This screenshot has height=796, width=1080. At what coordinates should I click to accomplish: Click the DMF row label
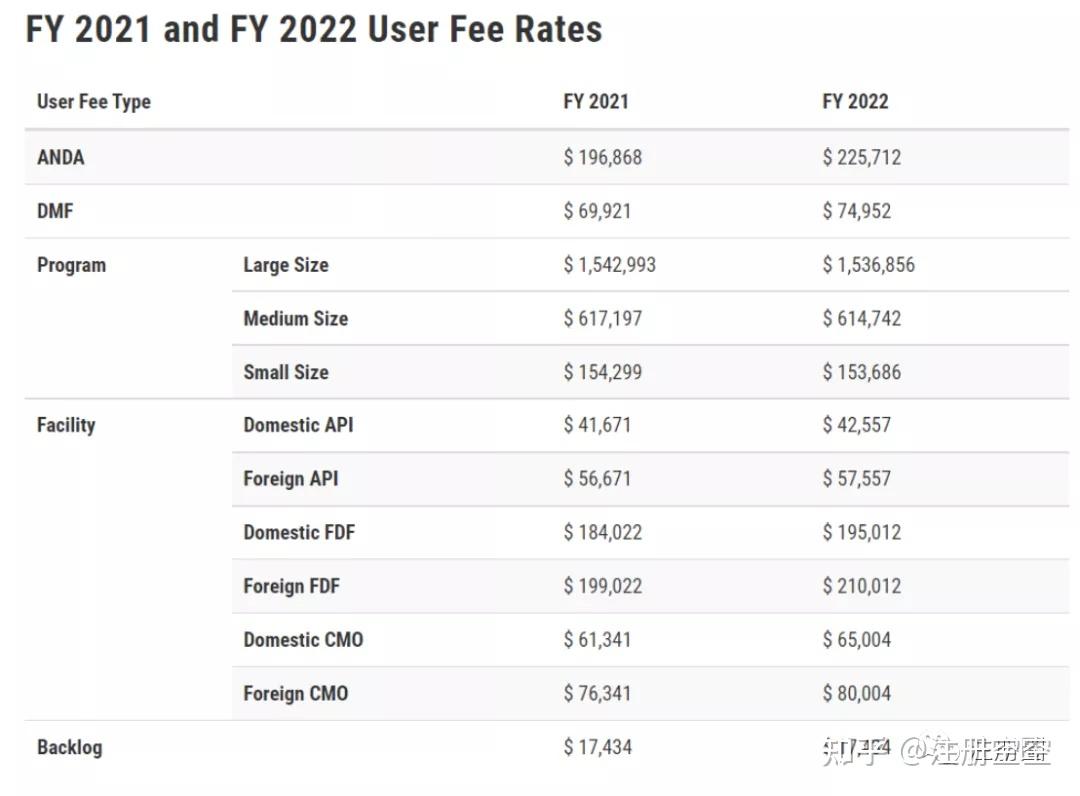55,211
